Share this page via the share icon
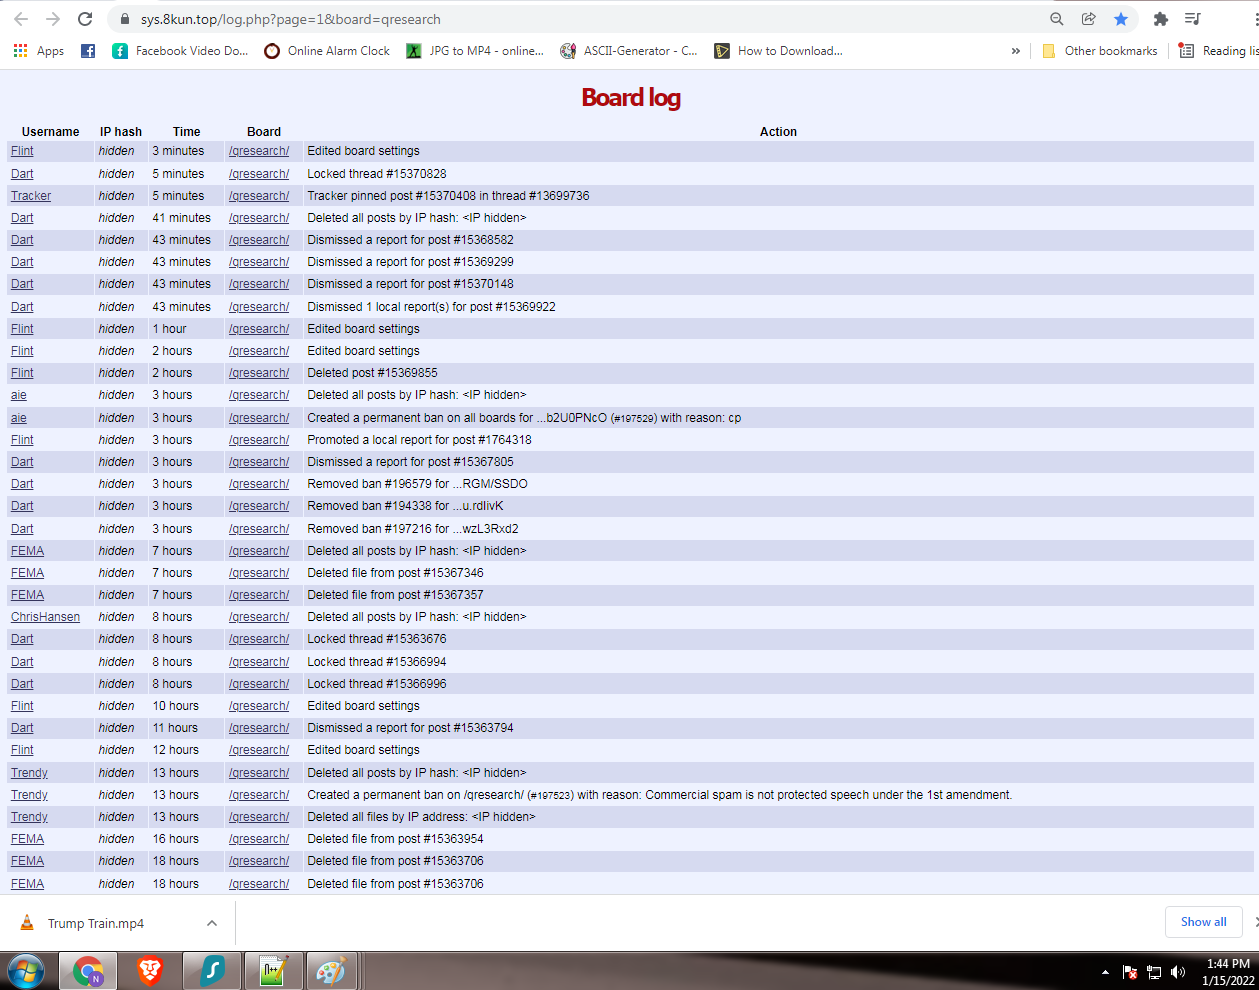1259x990 pixels. pos(1089,19)
